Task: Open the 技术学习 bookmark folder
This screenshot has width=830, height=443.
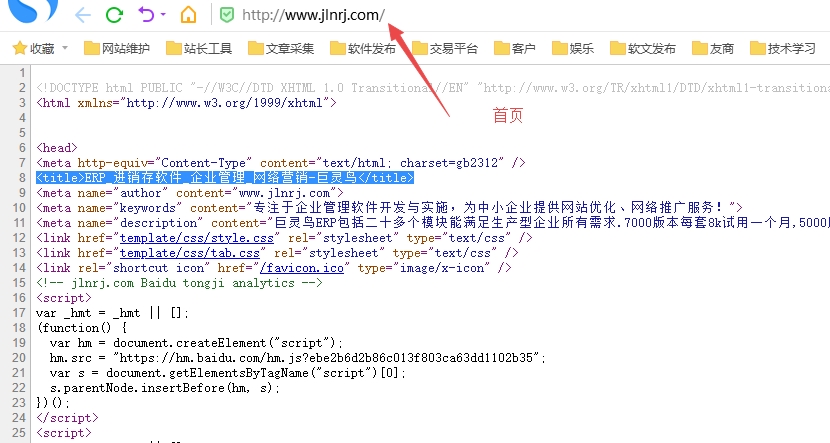Action: [x=781, y=48]
